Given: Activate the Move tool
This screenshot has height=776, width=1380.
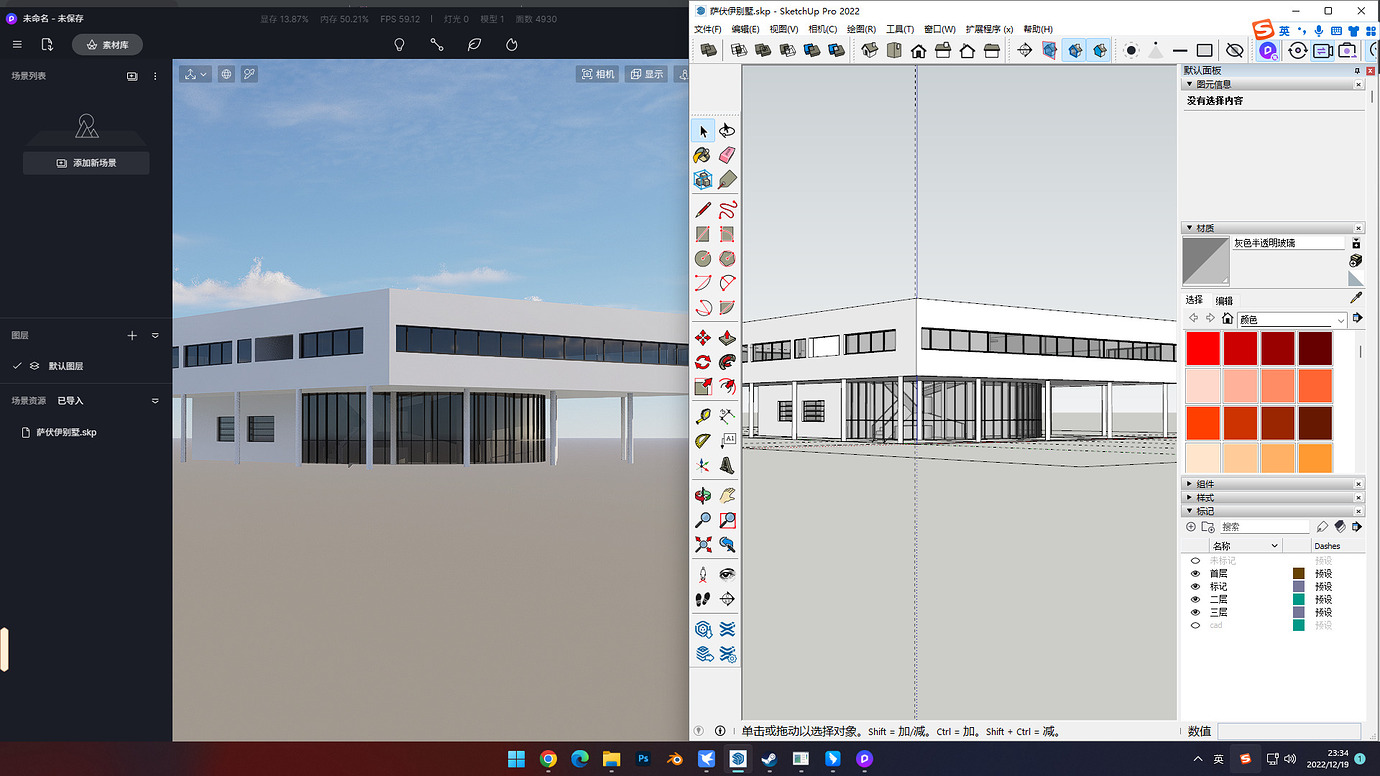Looking at the screenshot, I should [703, 338].
